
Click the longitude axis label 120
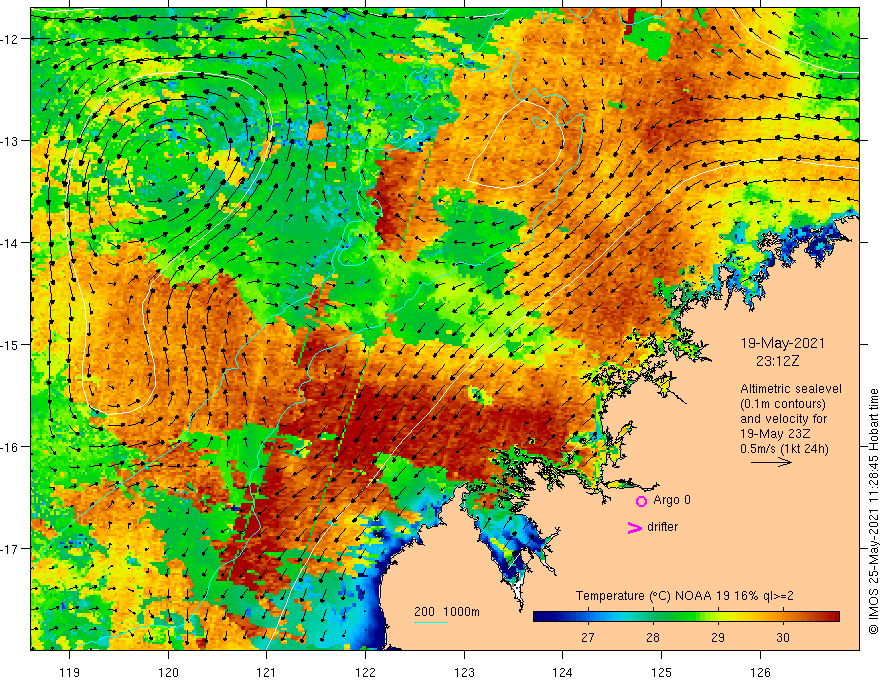point(168,672)
